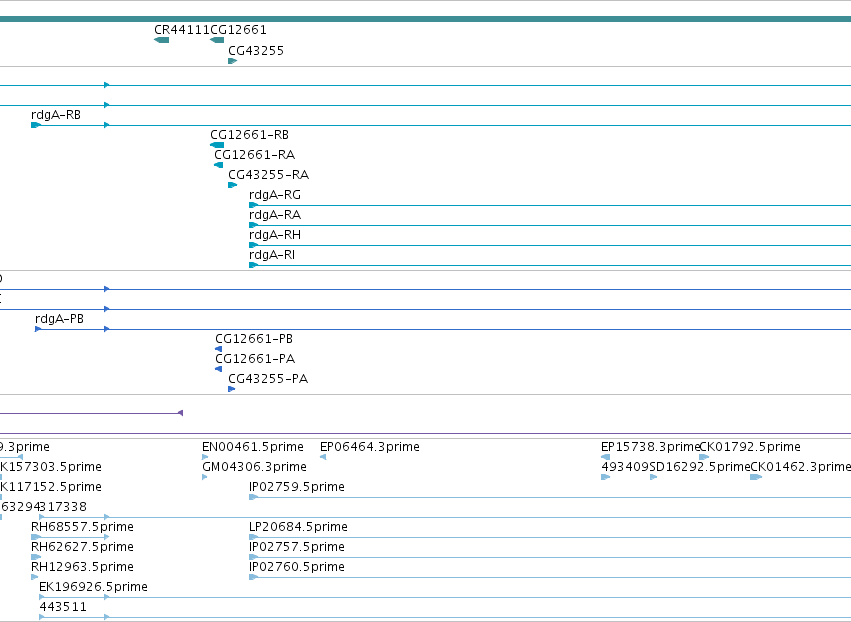The image size is (851, 622).
Task: Open the rdgA-RA transcript label
Action: coord(275,215)
